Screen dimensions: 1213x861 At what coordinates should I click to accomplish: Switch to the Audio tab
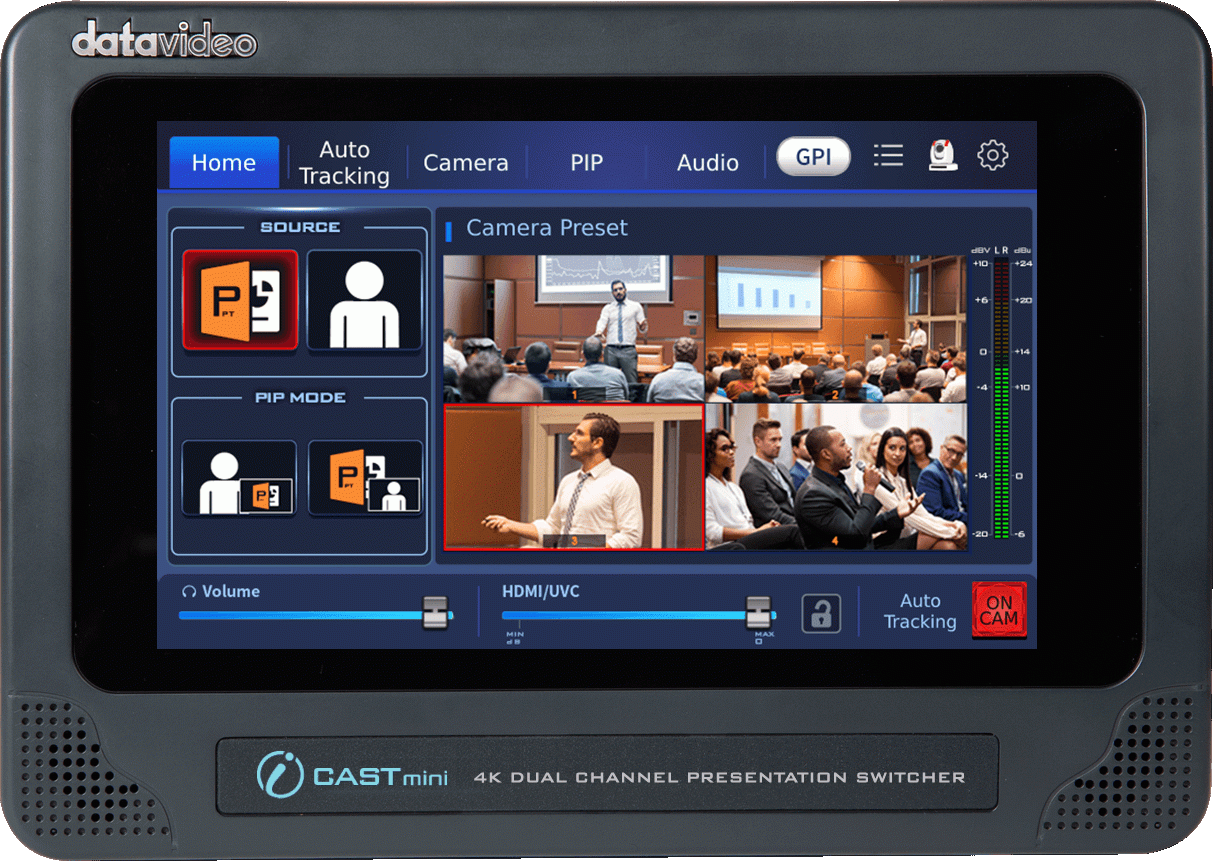tap(708, 163)
